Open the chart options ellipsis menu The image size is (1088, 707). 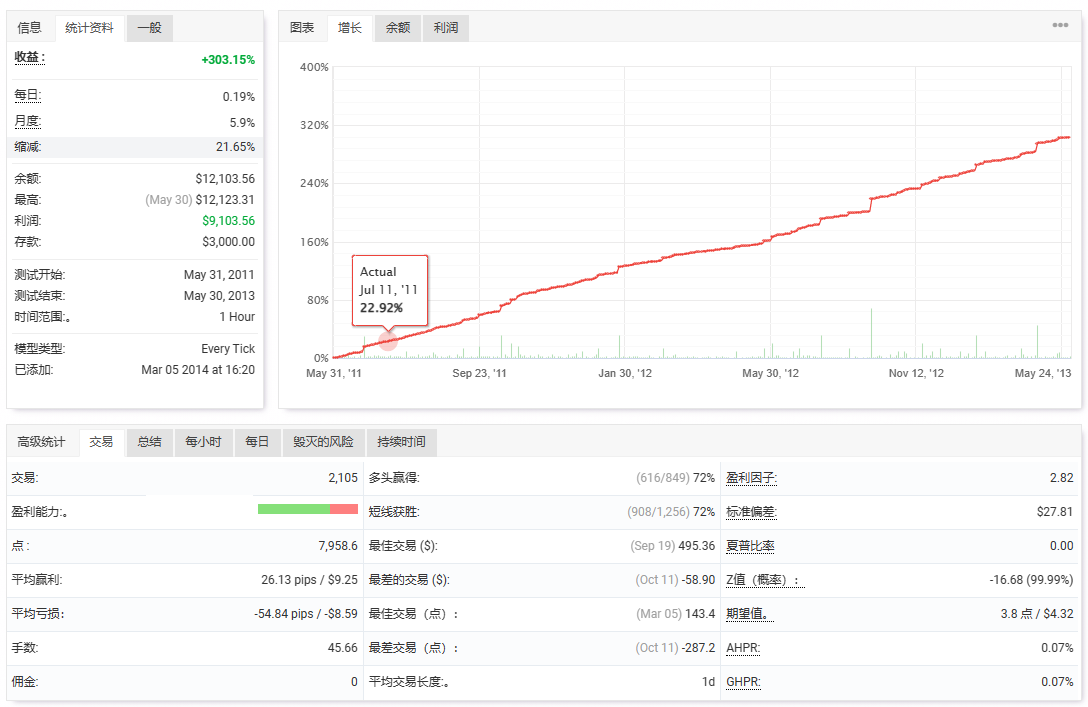click(1060, 26)
